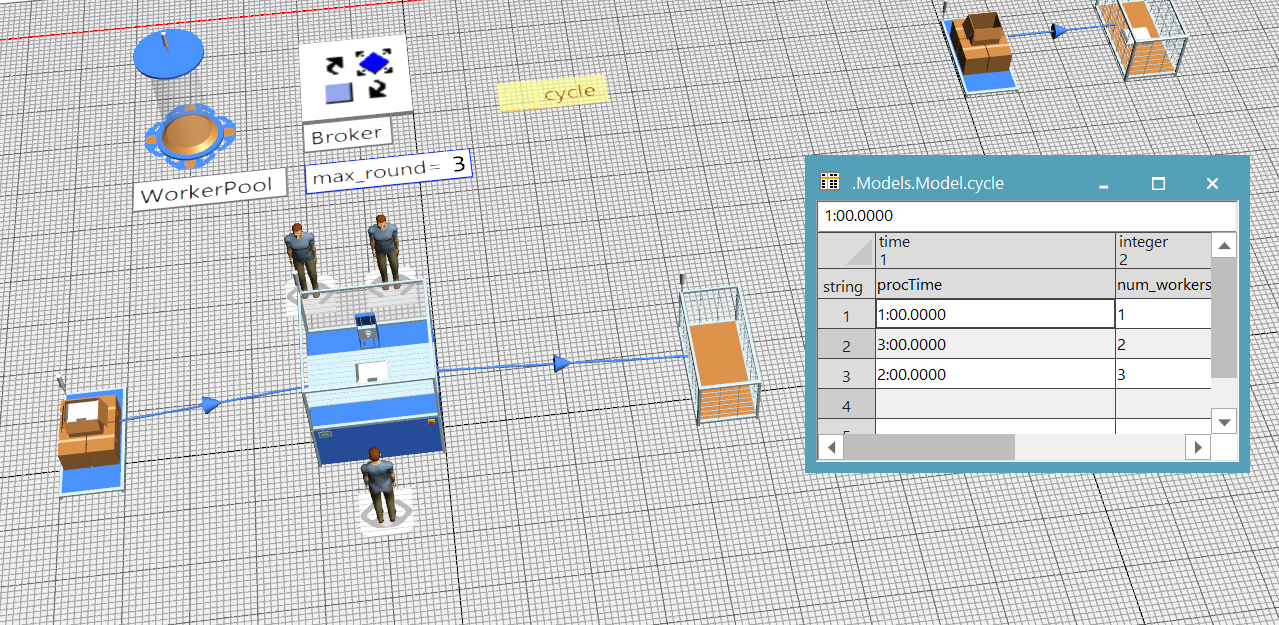Select procTime cell with 3:00.0000
Screen dimensions: 1279x625
pyautogui.click(x=994, y=345)
